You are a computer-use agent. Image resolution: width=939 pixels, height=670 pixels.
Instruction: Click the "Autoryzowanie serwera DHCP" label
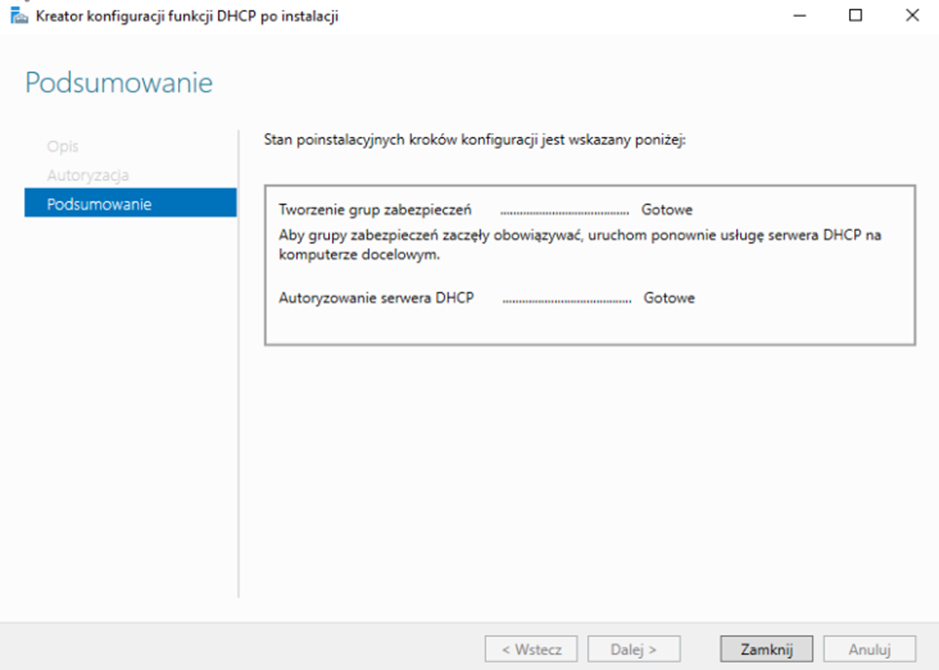pos(376,298)
